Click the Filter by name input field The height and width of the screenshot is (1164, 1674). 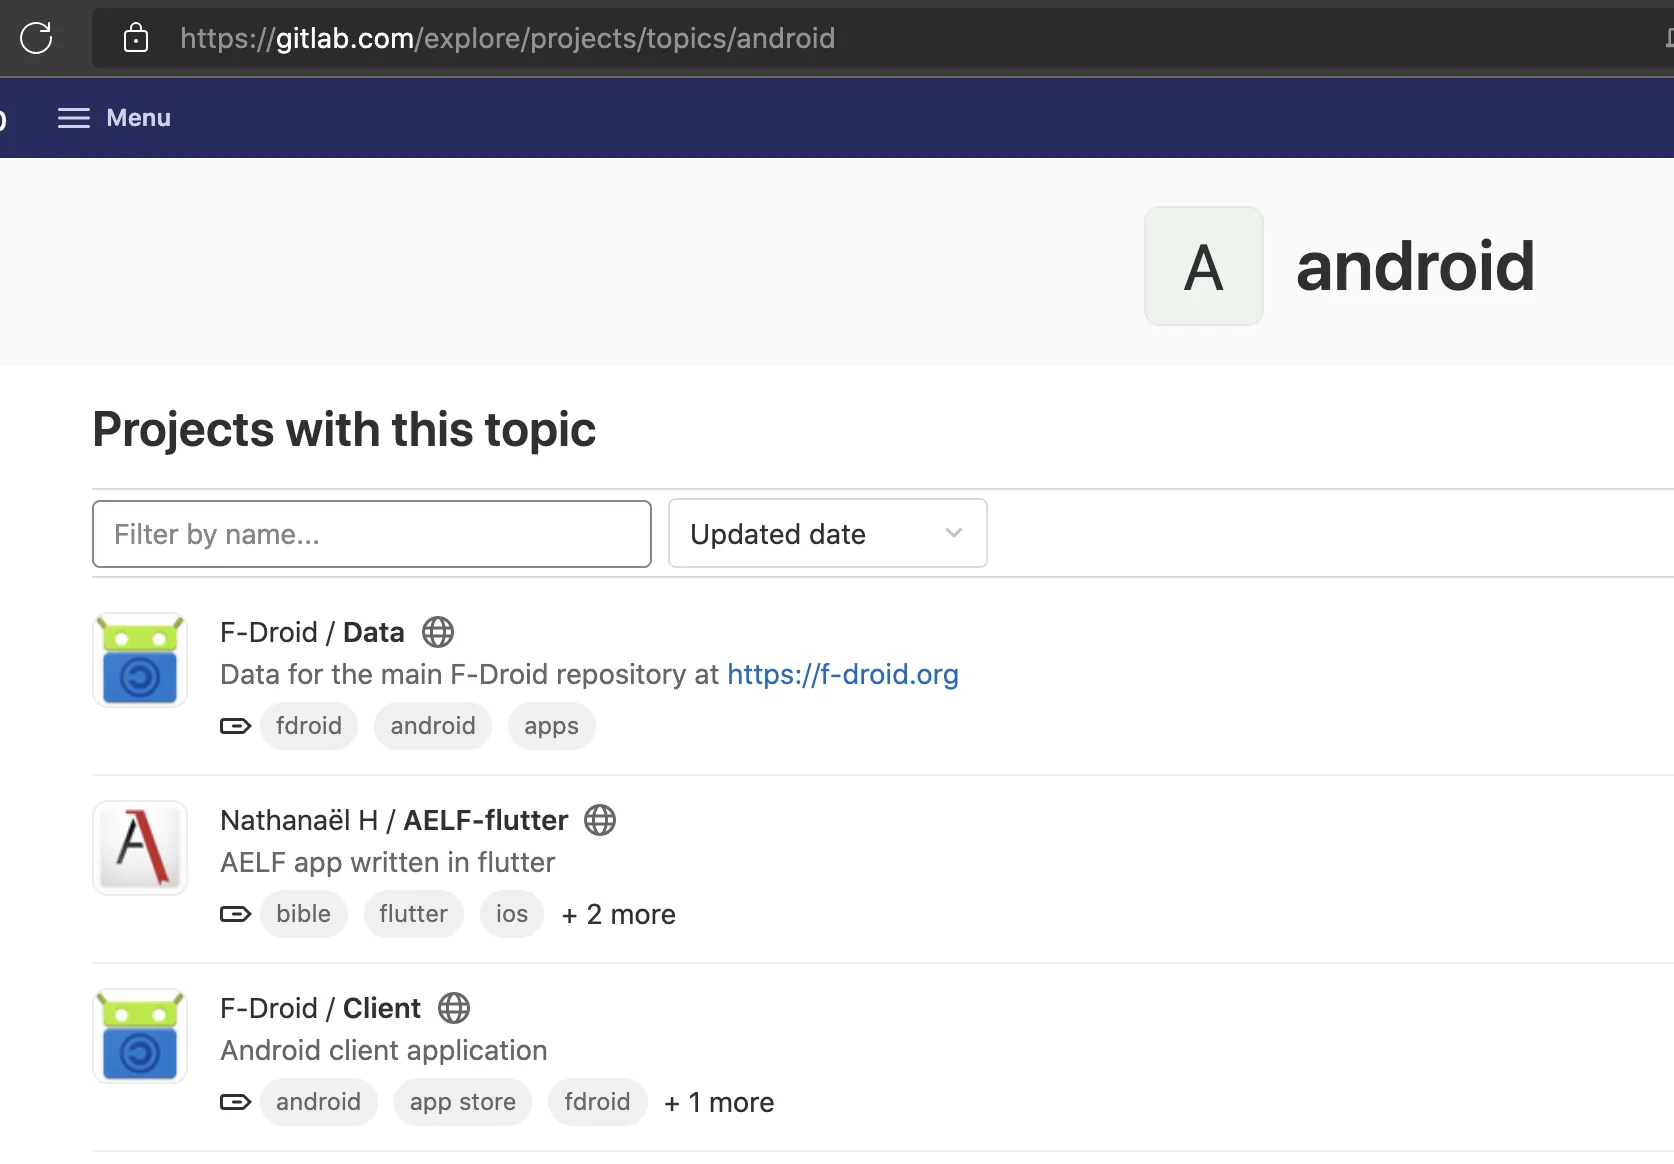point(371,534)
